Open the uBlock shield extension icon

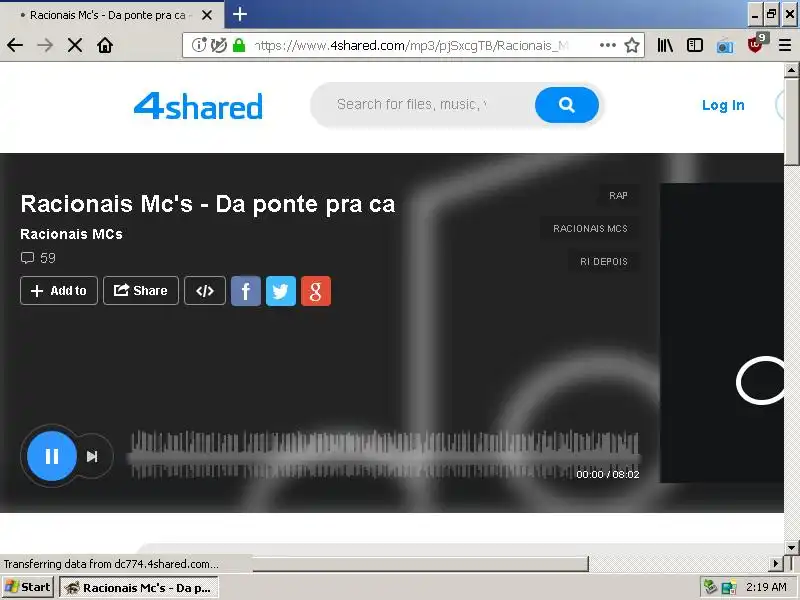tap(755, 45)
